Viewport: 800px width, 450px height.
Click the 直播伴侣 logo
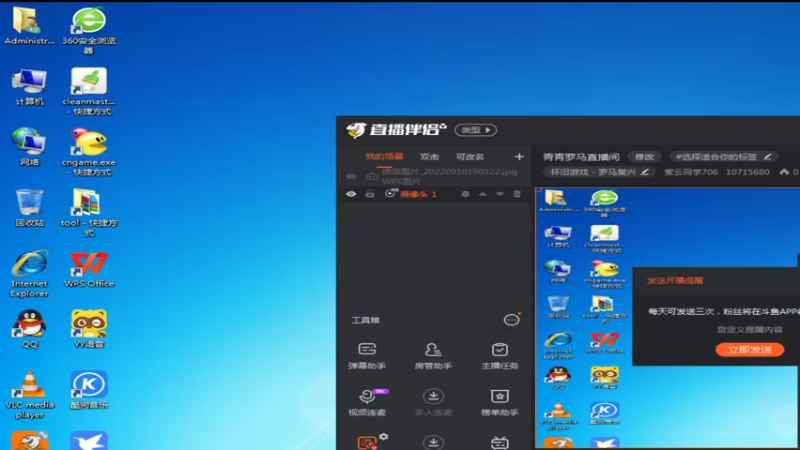click(396, 130)
